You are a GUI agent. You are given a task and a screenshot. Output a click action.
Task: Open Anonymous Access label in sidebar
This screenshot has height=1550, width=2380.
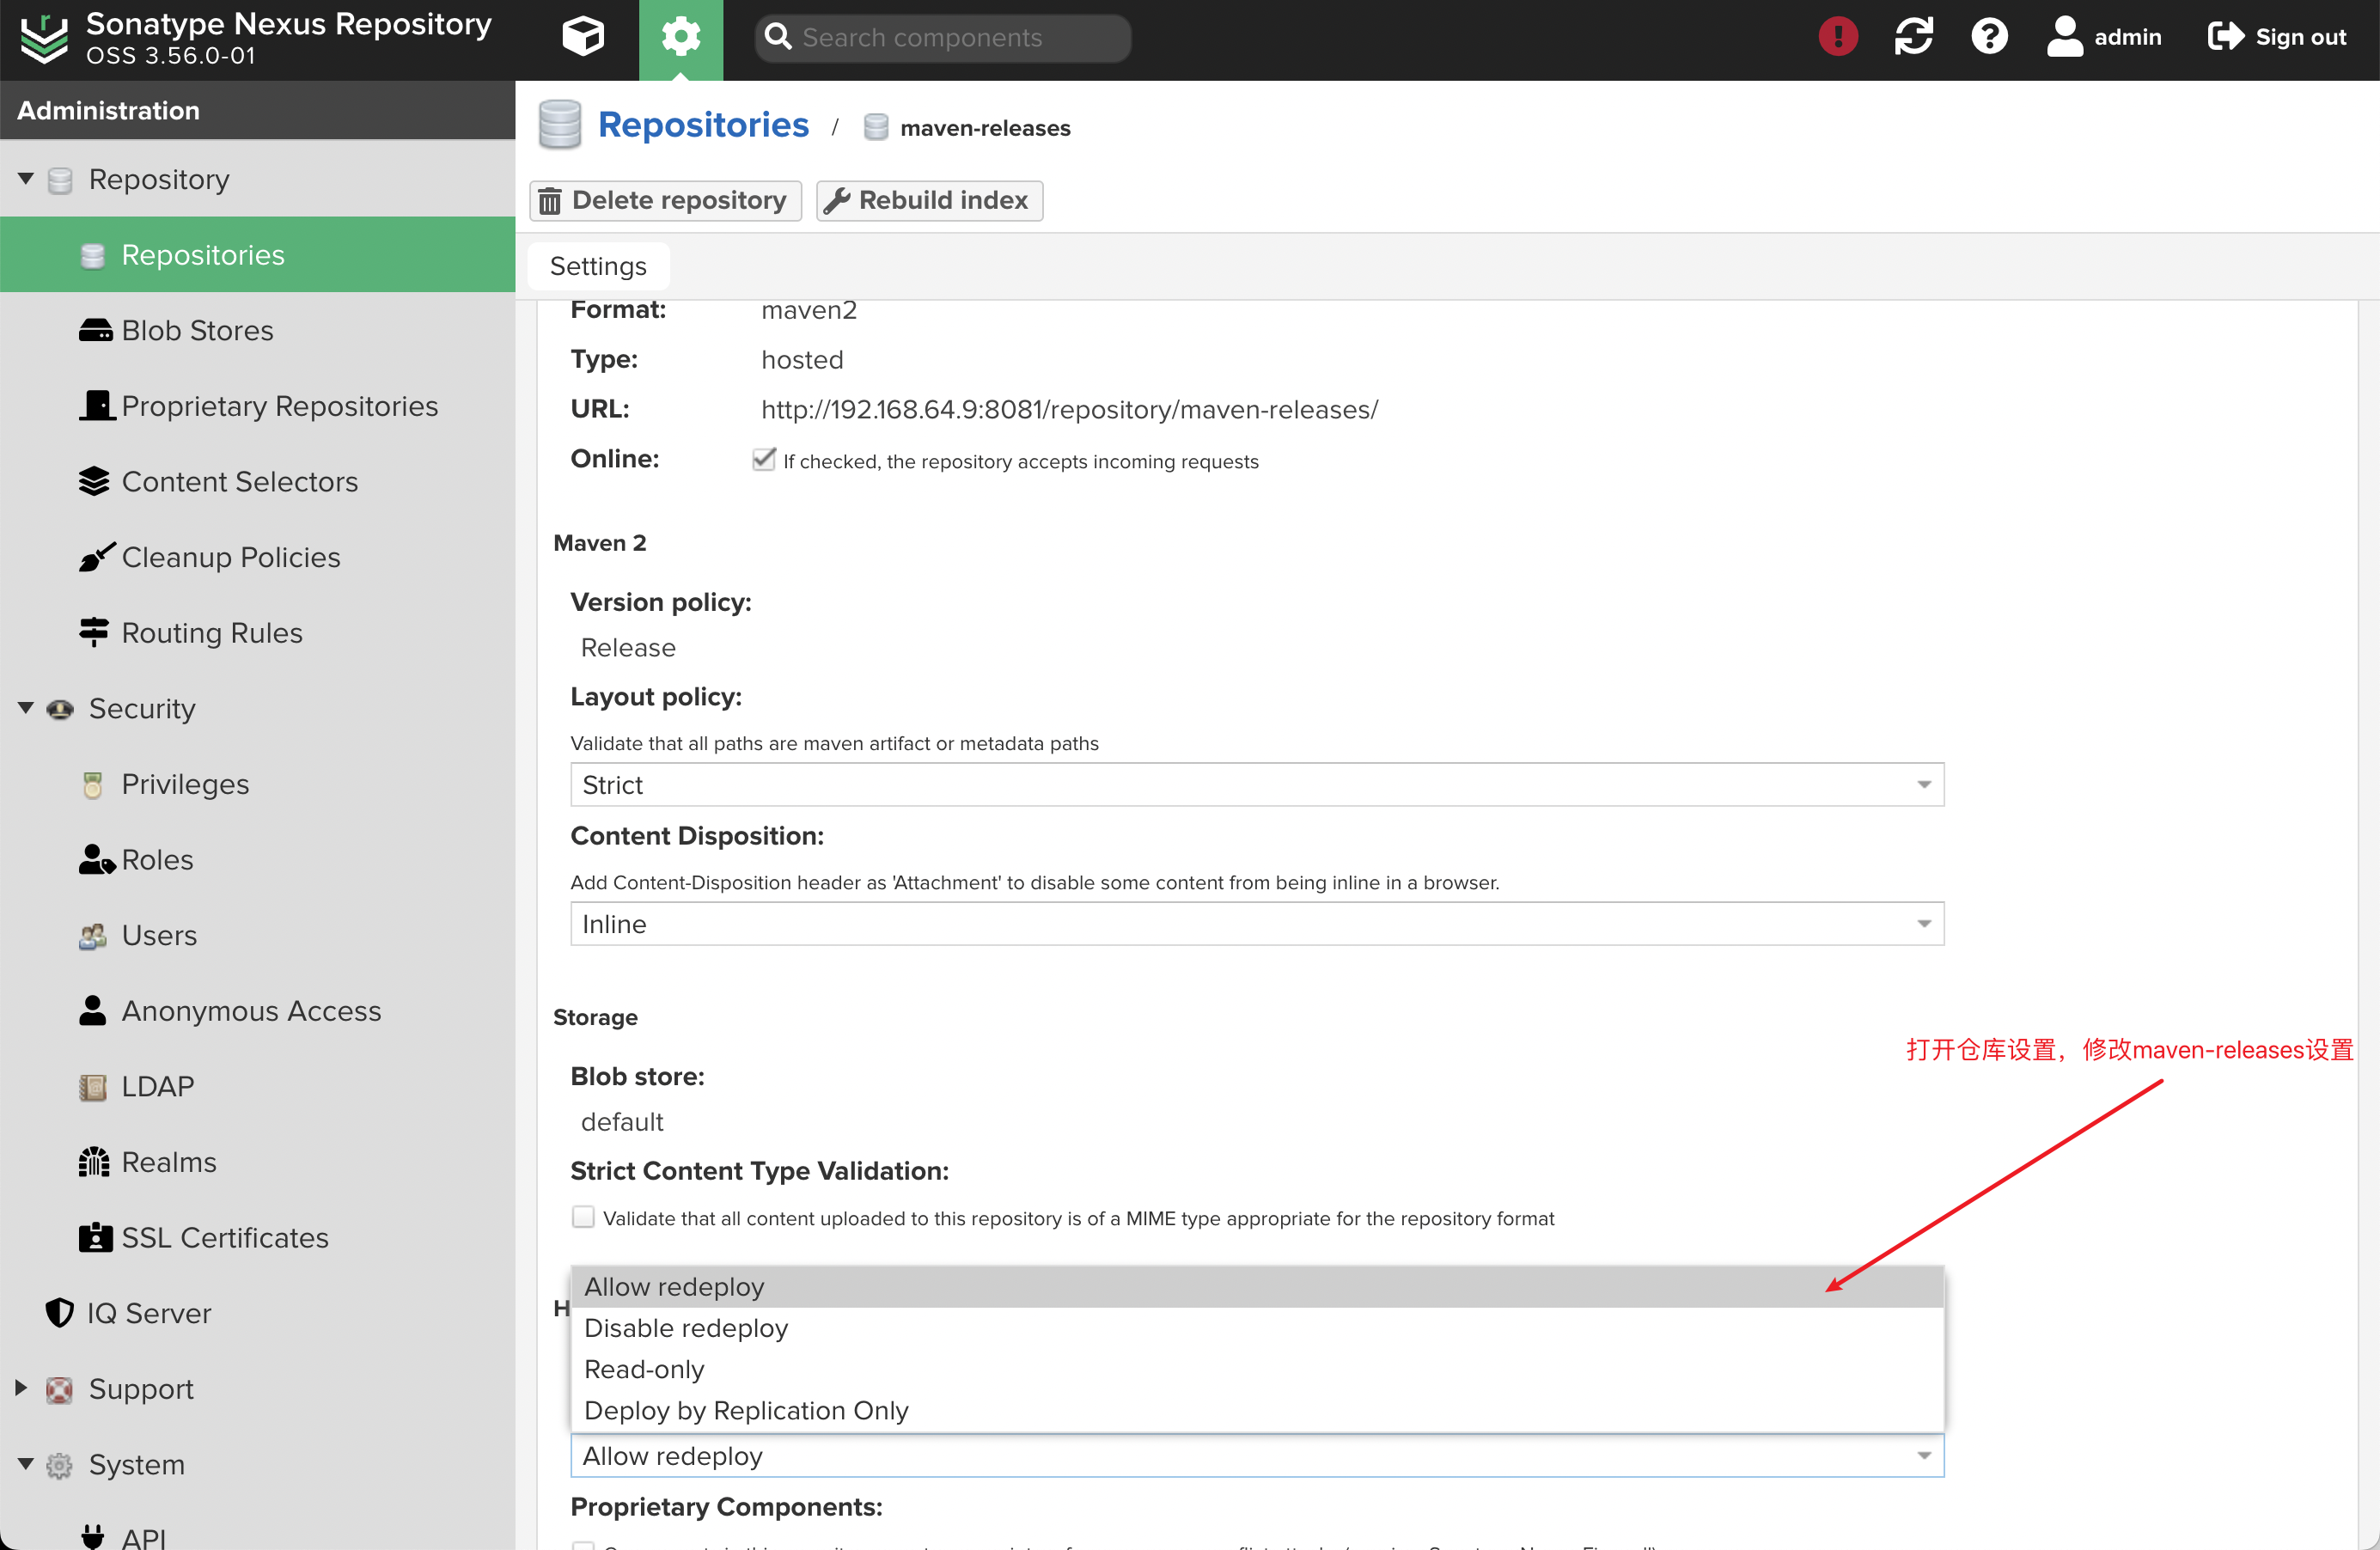pyautogui.click(x=252, y=1010)
